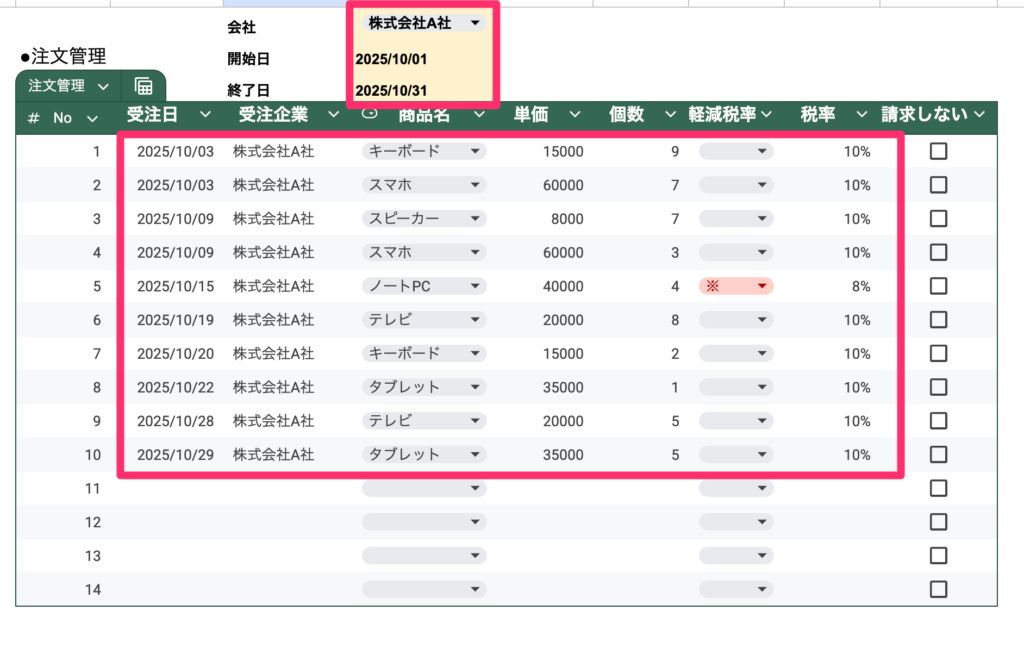
Task: Expand the 受注日 column header menu arrow
Action: 205,115
